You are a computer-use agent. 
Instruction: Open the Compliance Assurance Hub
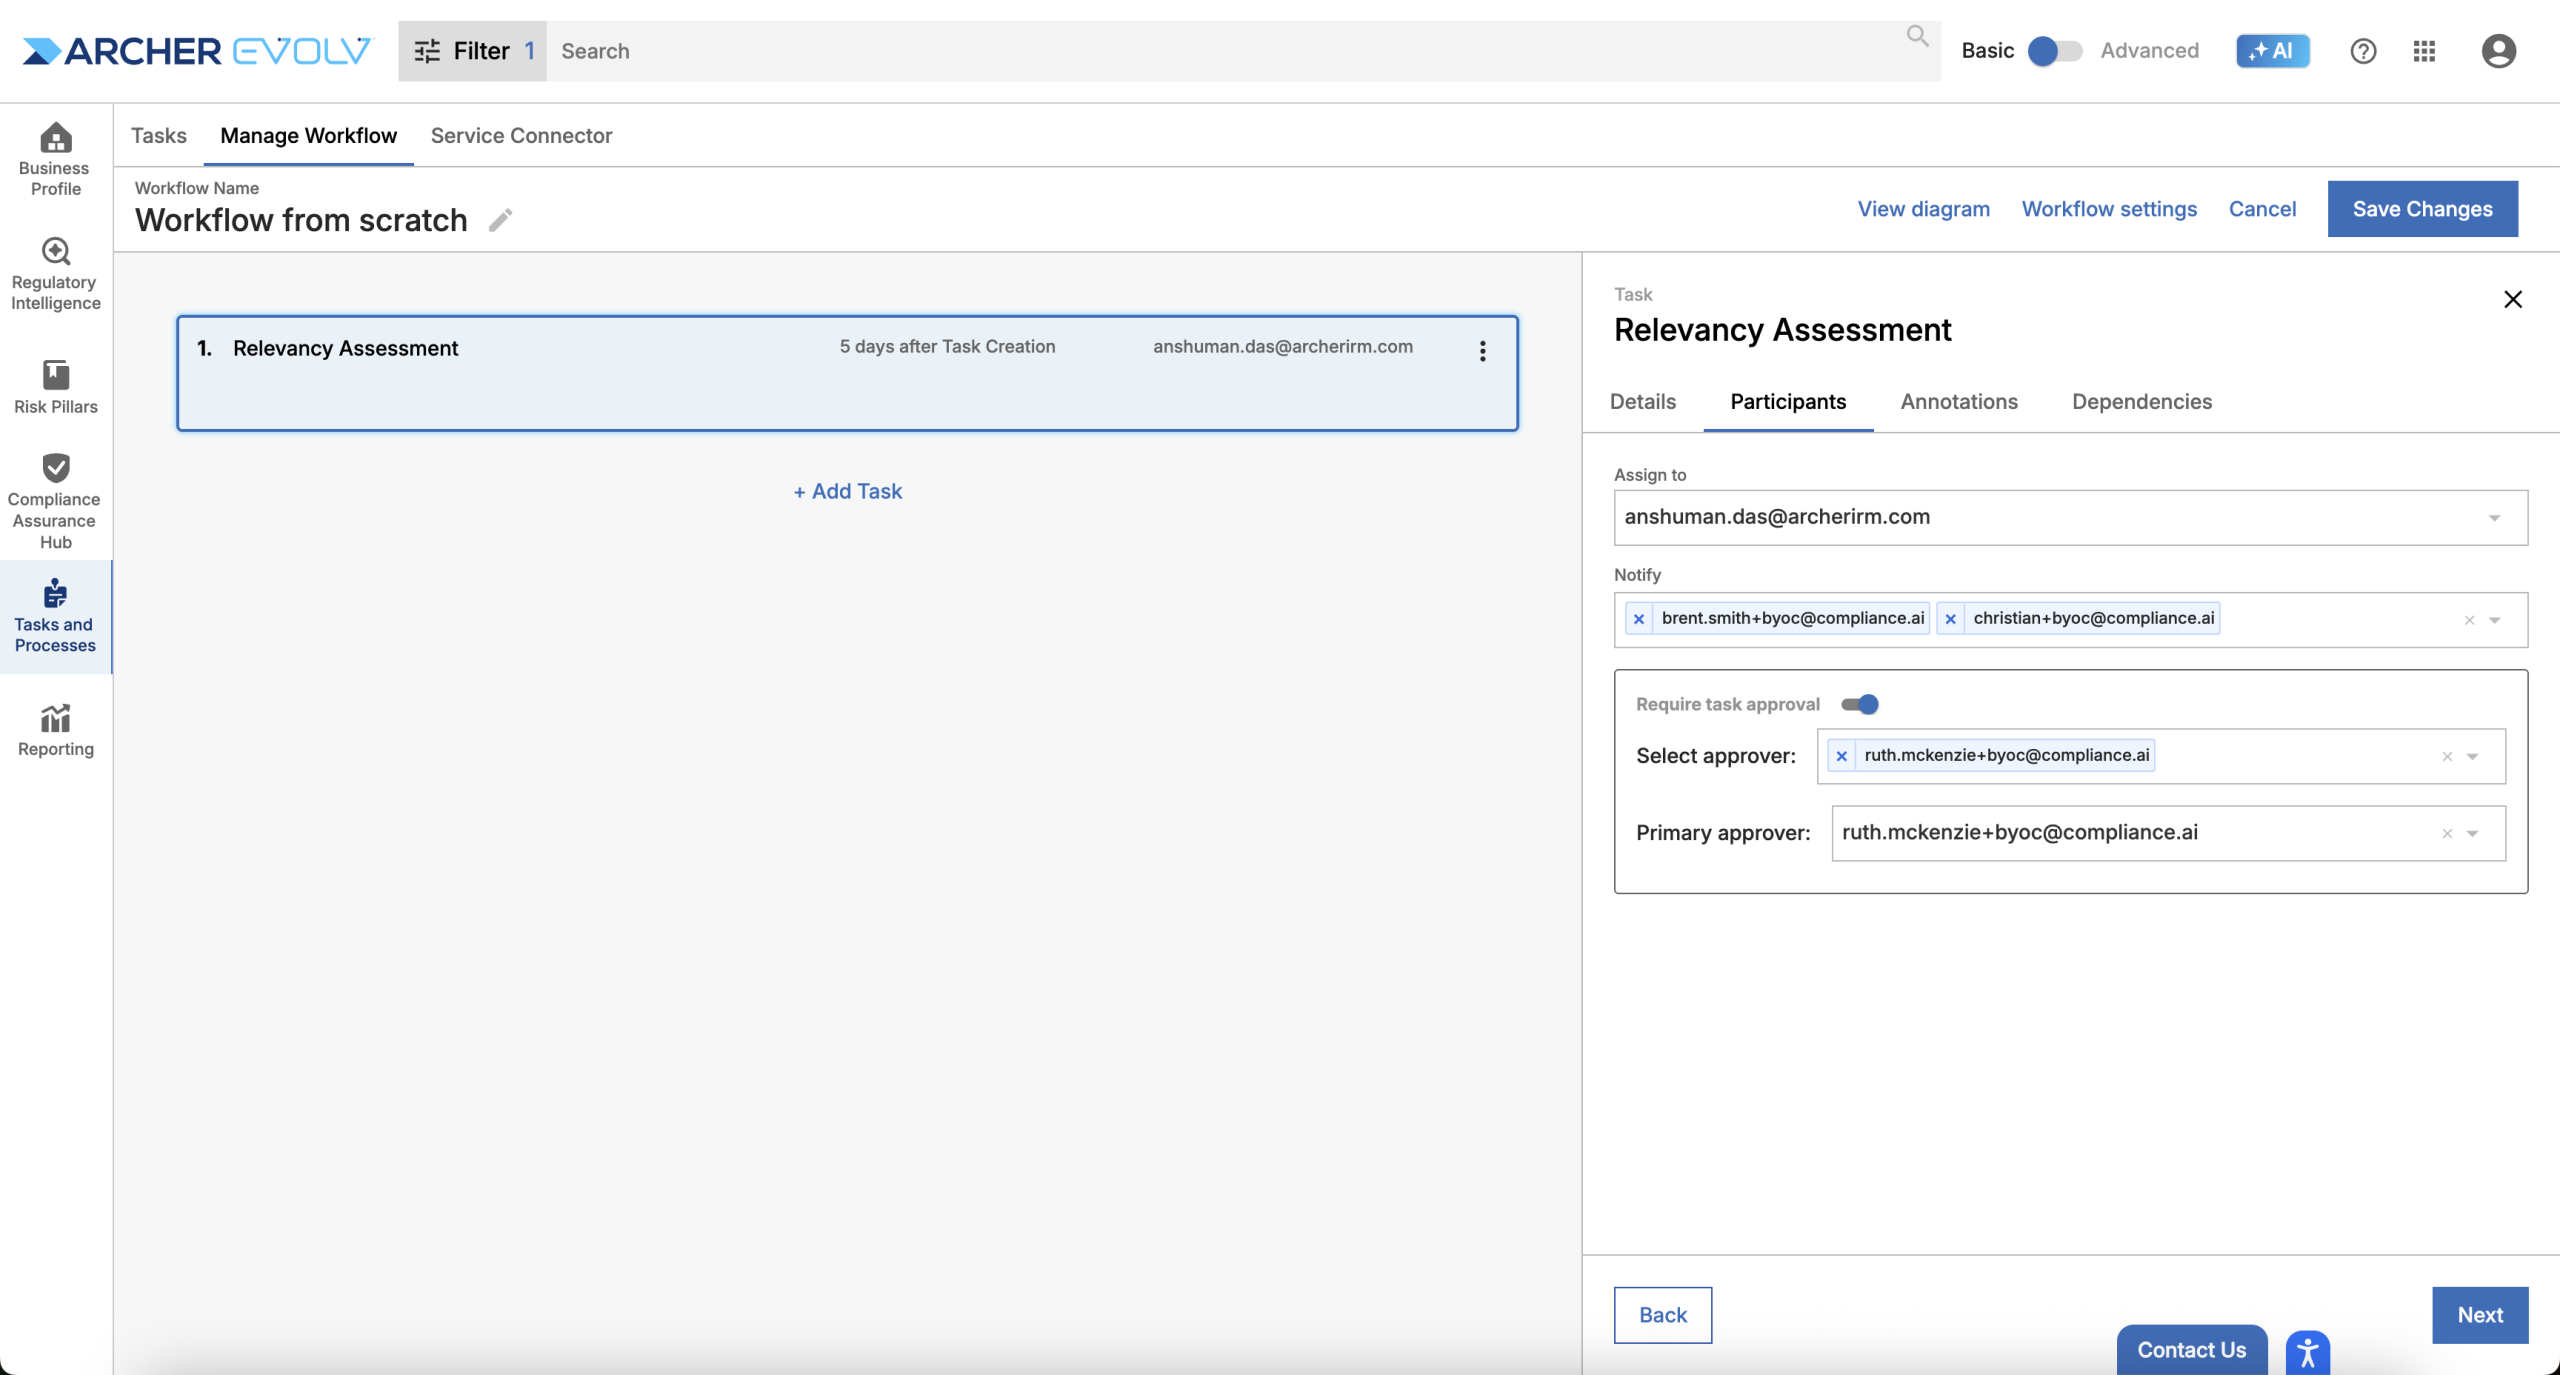tap(55, 501)
